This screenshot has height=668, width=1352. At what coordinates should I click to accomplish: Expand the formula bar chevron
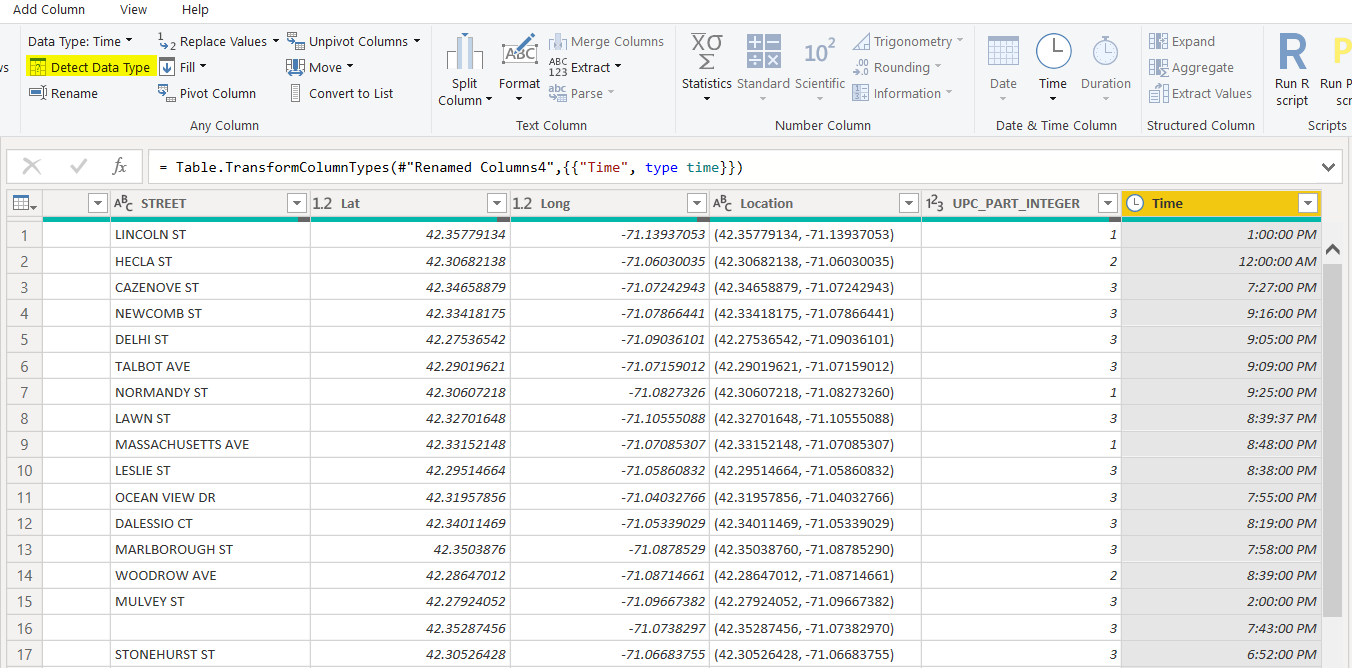[x=1328, y=167]
